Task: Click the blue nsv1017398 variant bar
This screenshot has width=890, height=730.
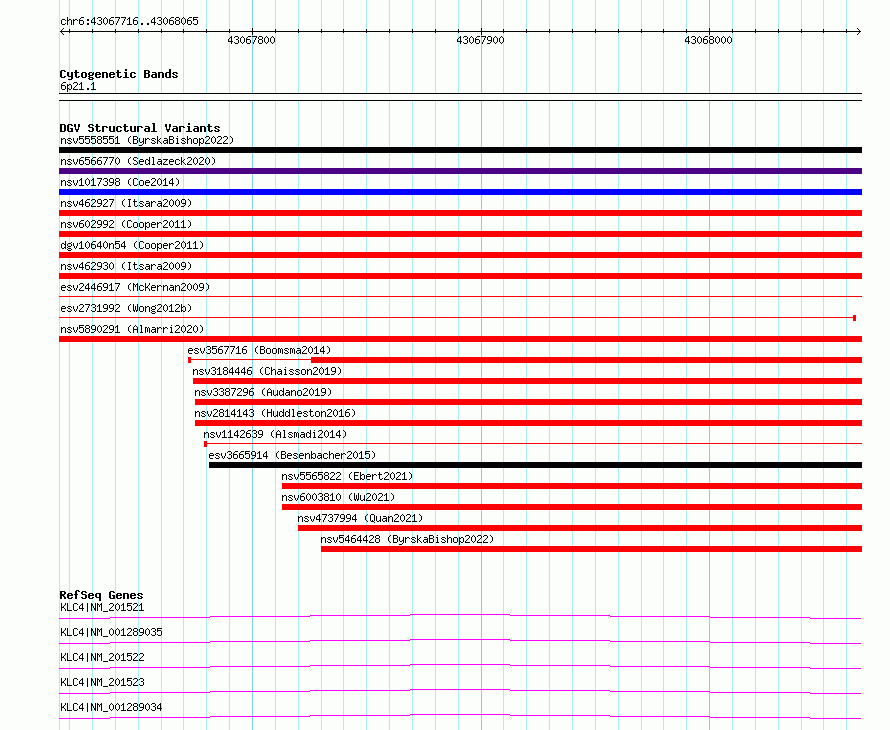Action: pyautogui.click(x=460, y=192)
